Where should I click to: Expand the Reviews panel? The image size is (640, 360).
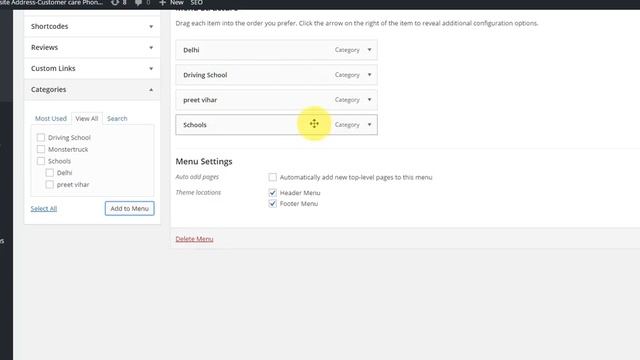click(x=151, y=47)
